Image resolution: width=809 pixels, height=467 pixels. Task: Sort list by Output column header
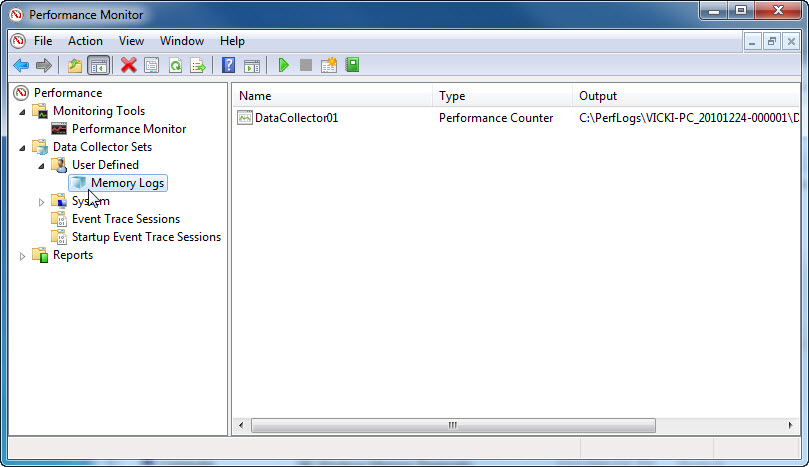686,96
